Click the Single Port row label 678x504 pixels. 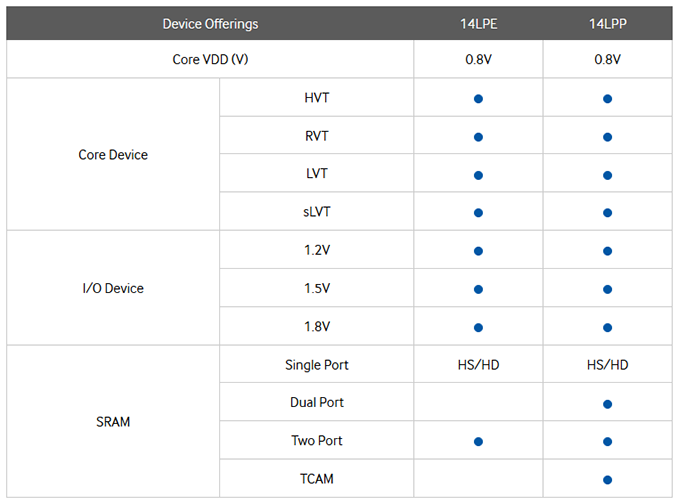316,365
